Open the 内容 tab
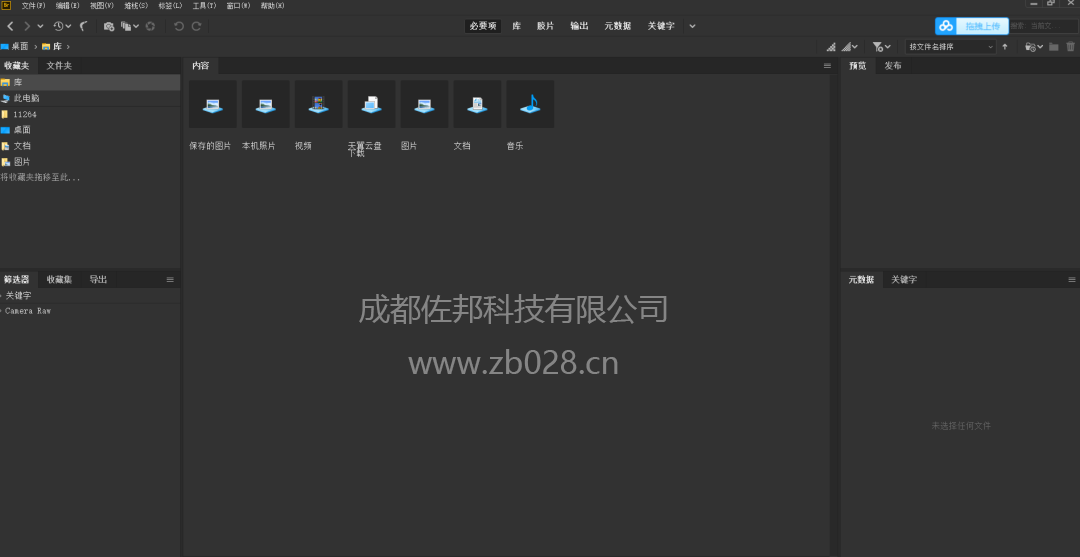The image size is (1080, 557). click(x=200, y=66)
